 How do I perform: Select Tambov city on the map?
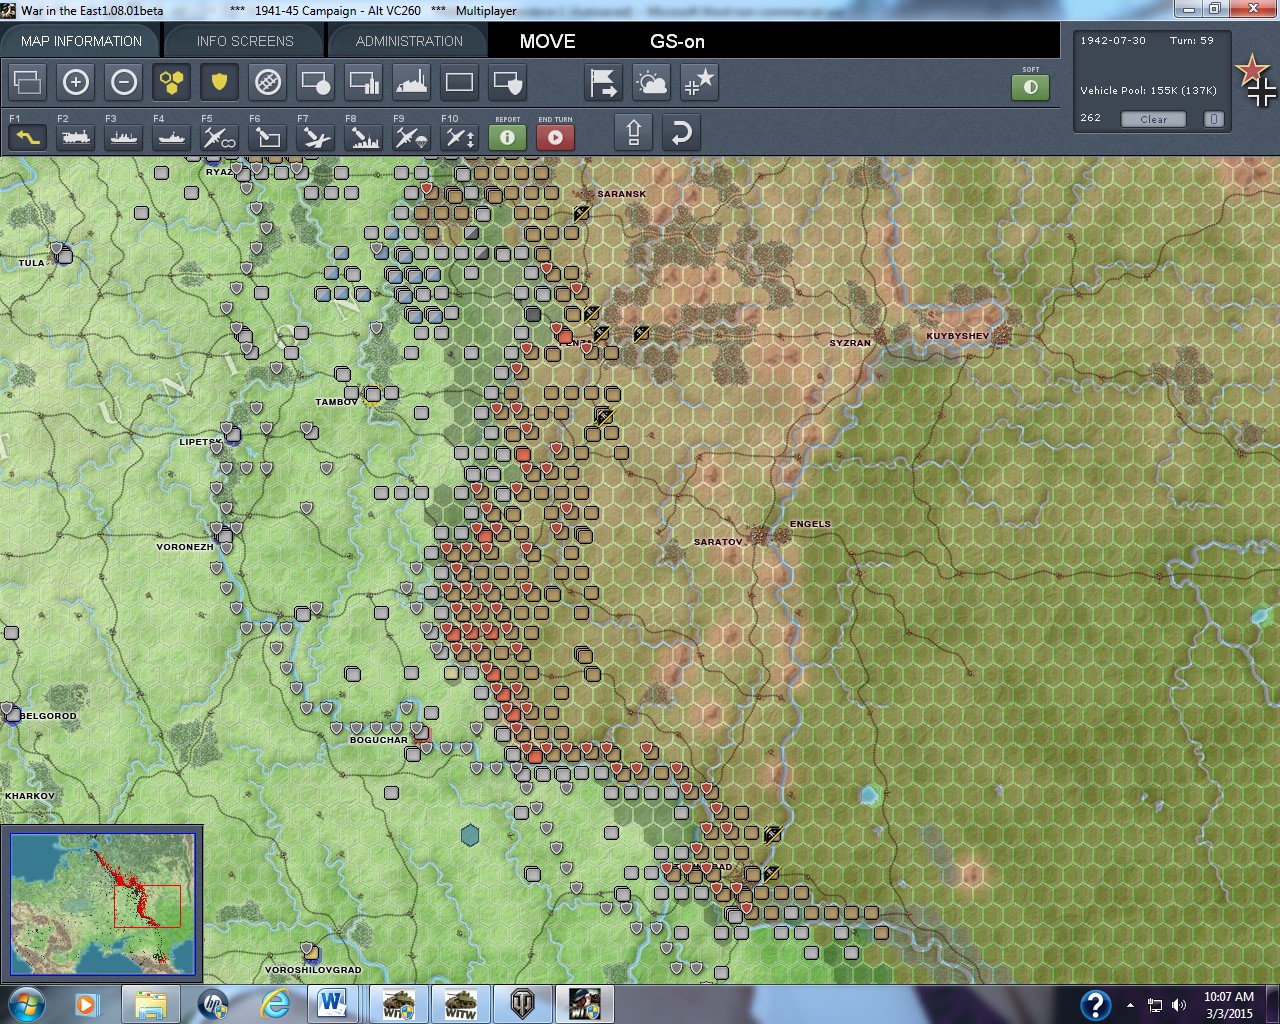[x=372, y=397]
